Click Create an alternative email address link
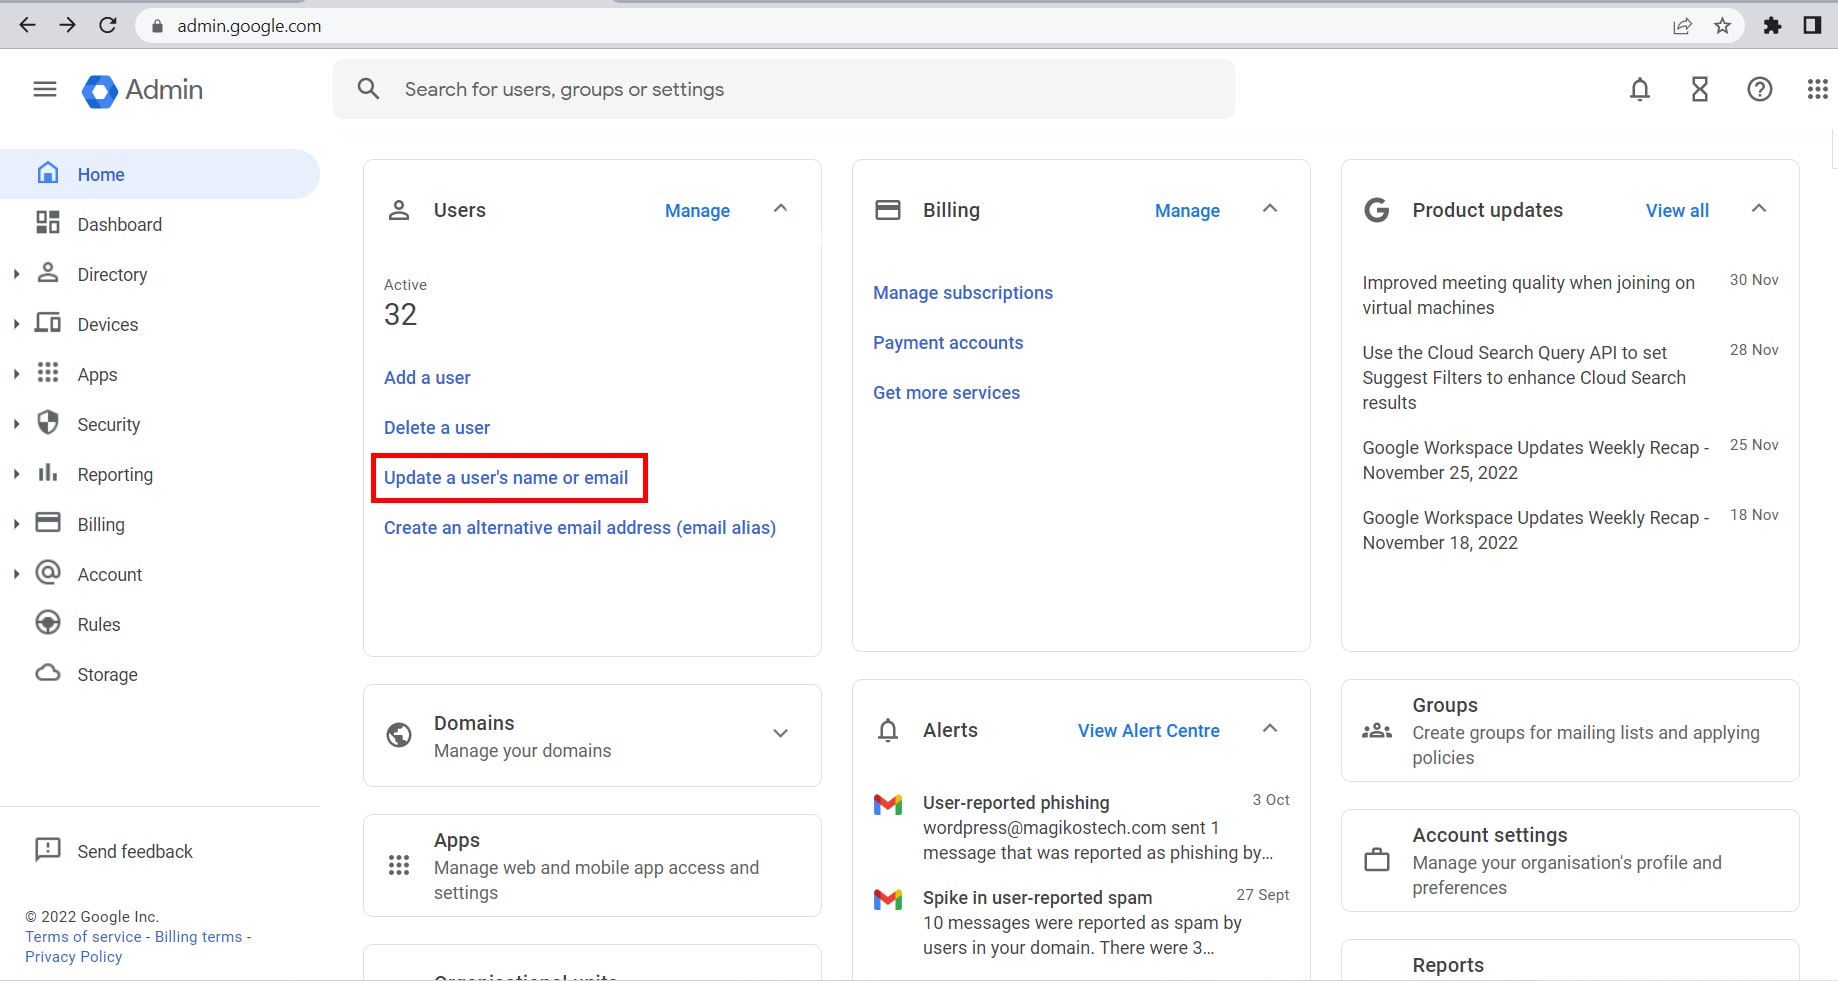1838x981 pixels. click(580, 527)
